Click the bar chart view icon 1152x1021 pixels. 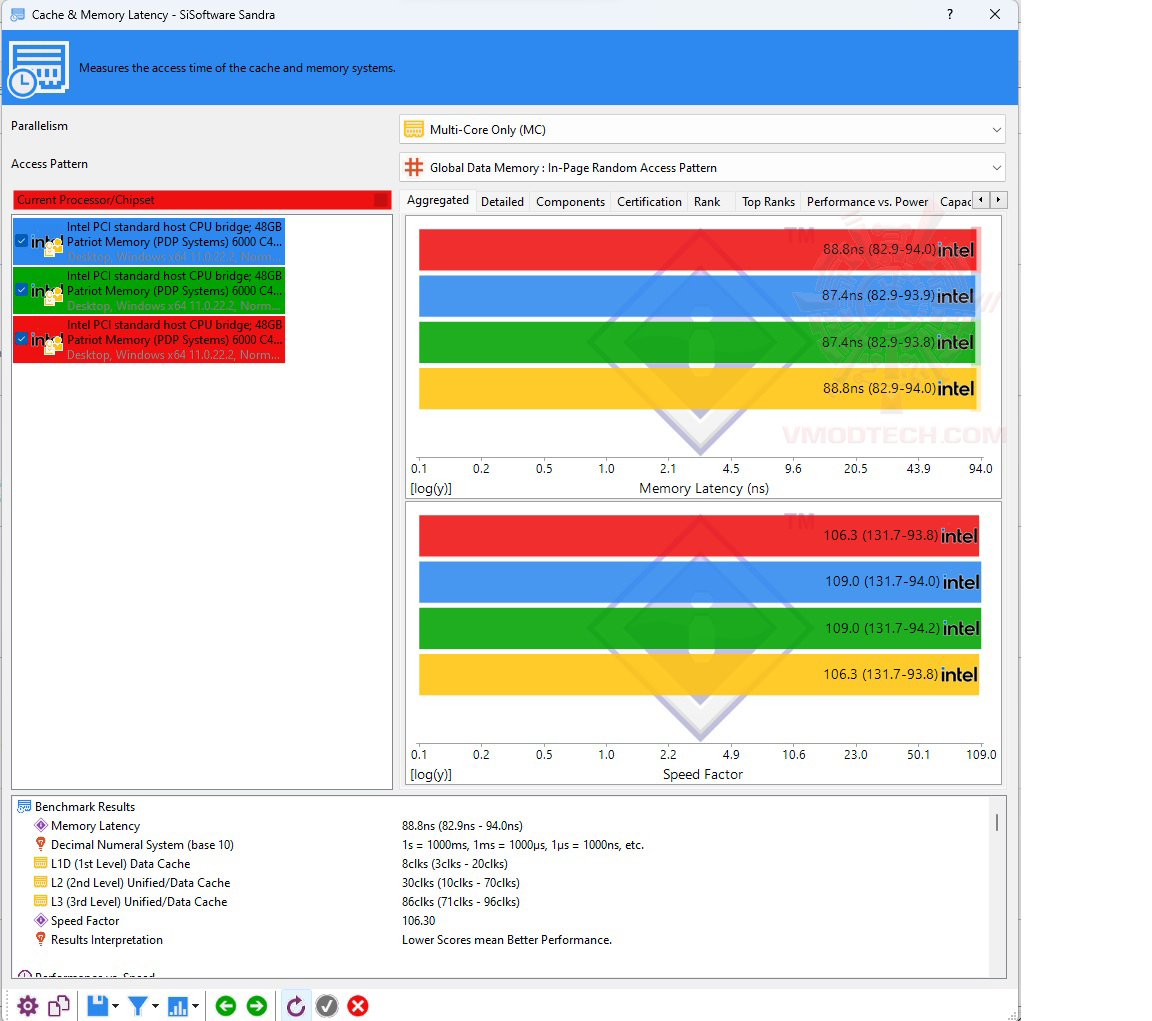(178, 1006)
